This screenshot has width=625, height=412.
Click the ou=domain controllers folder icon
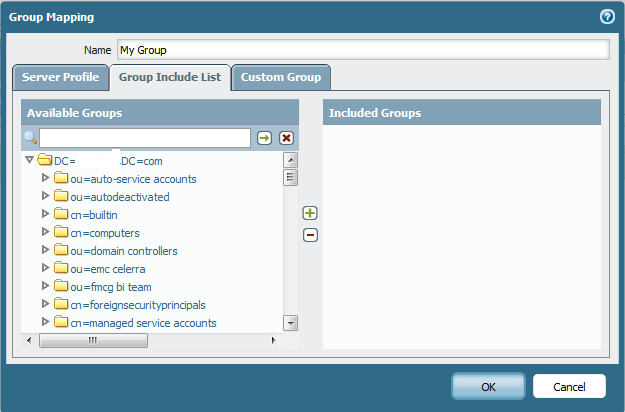click(x=61, y=251)
